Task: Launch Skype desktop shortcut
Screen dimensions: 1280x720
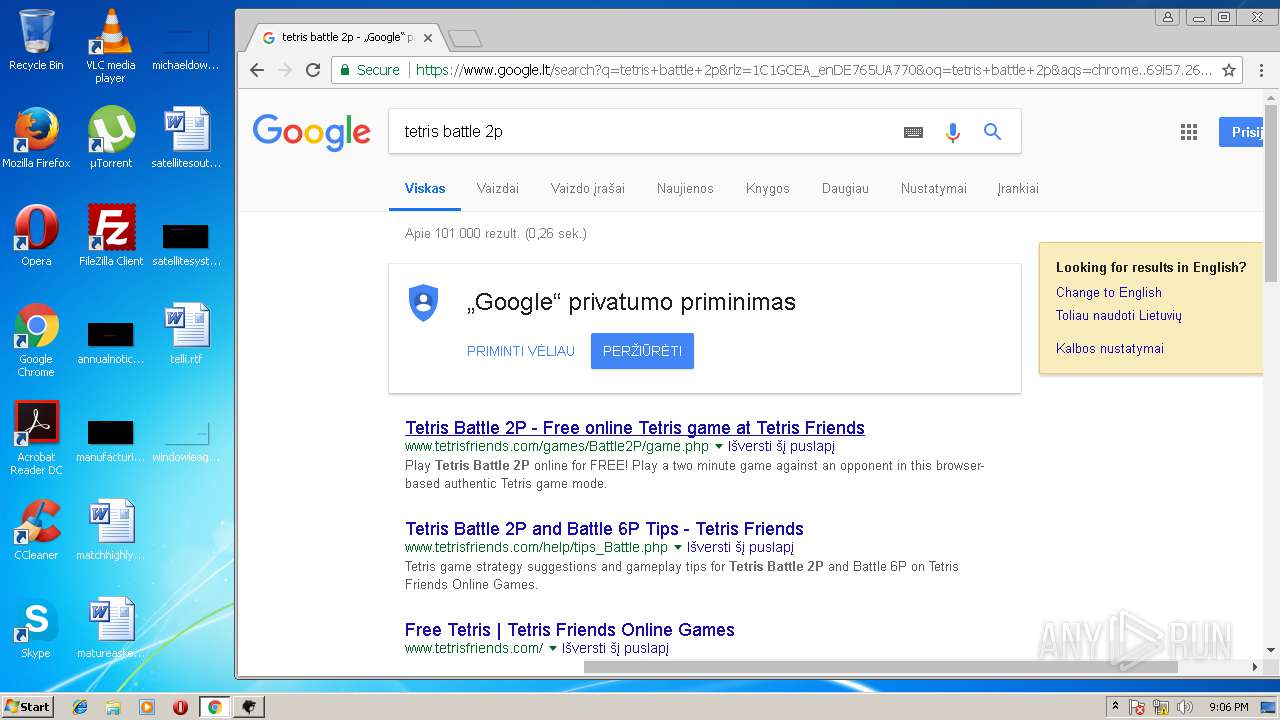Action: pyautogui.click(x=36, y=628)
